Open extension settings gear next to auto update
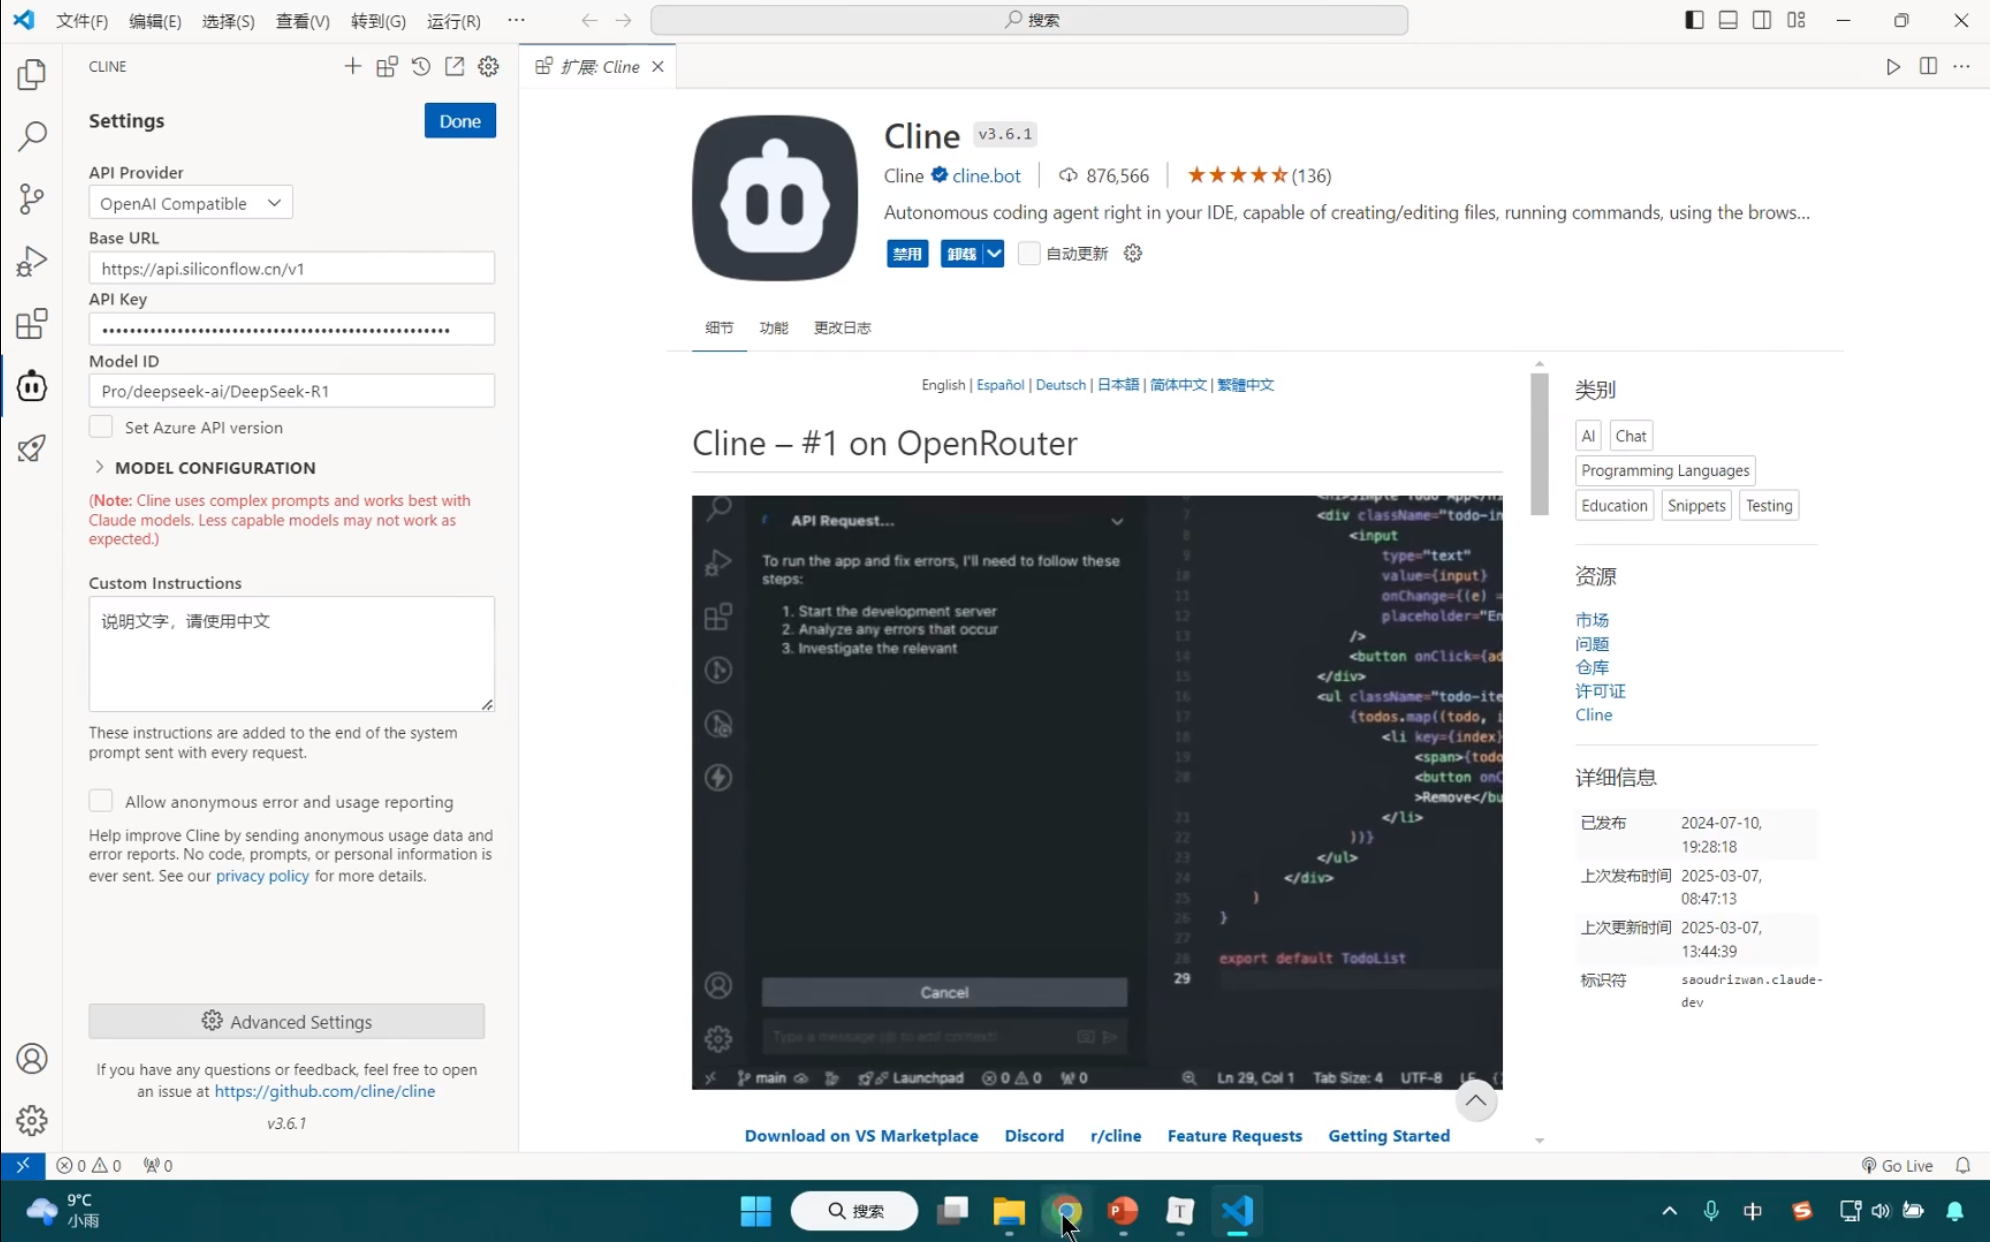 (1133, 253)
